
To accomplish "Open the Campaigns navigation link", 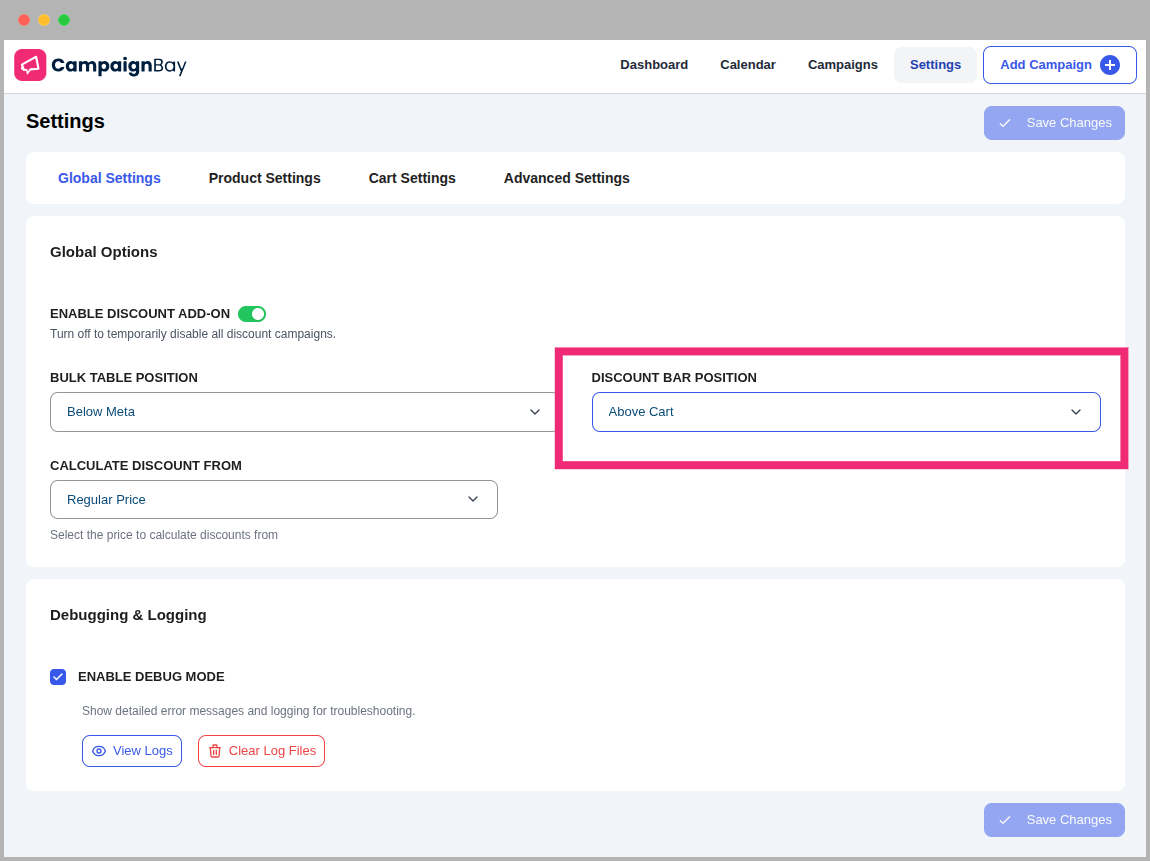I will [x=842, y=65].
